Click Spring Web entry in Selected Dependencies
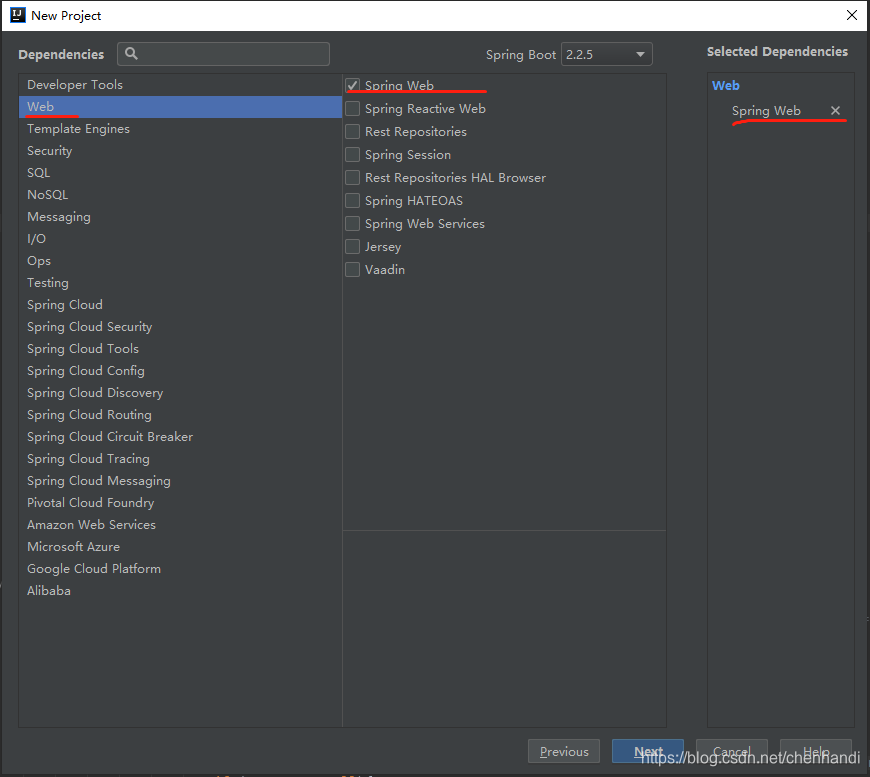Viewport: 870px width, 777px height. (766, 110)
